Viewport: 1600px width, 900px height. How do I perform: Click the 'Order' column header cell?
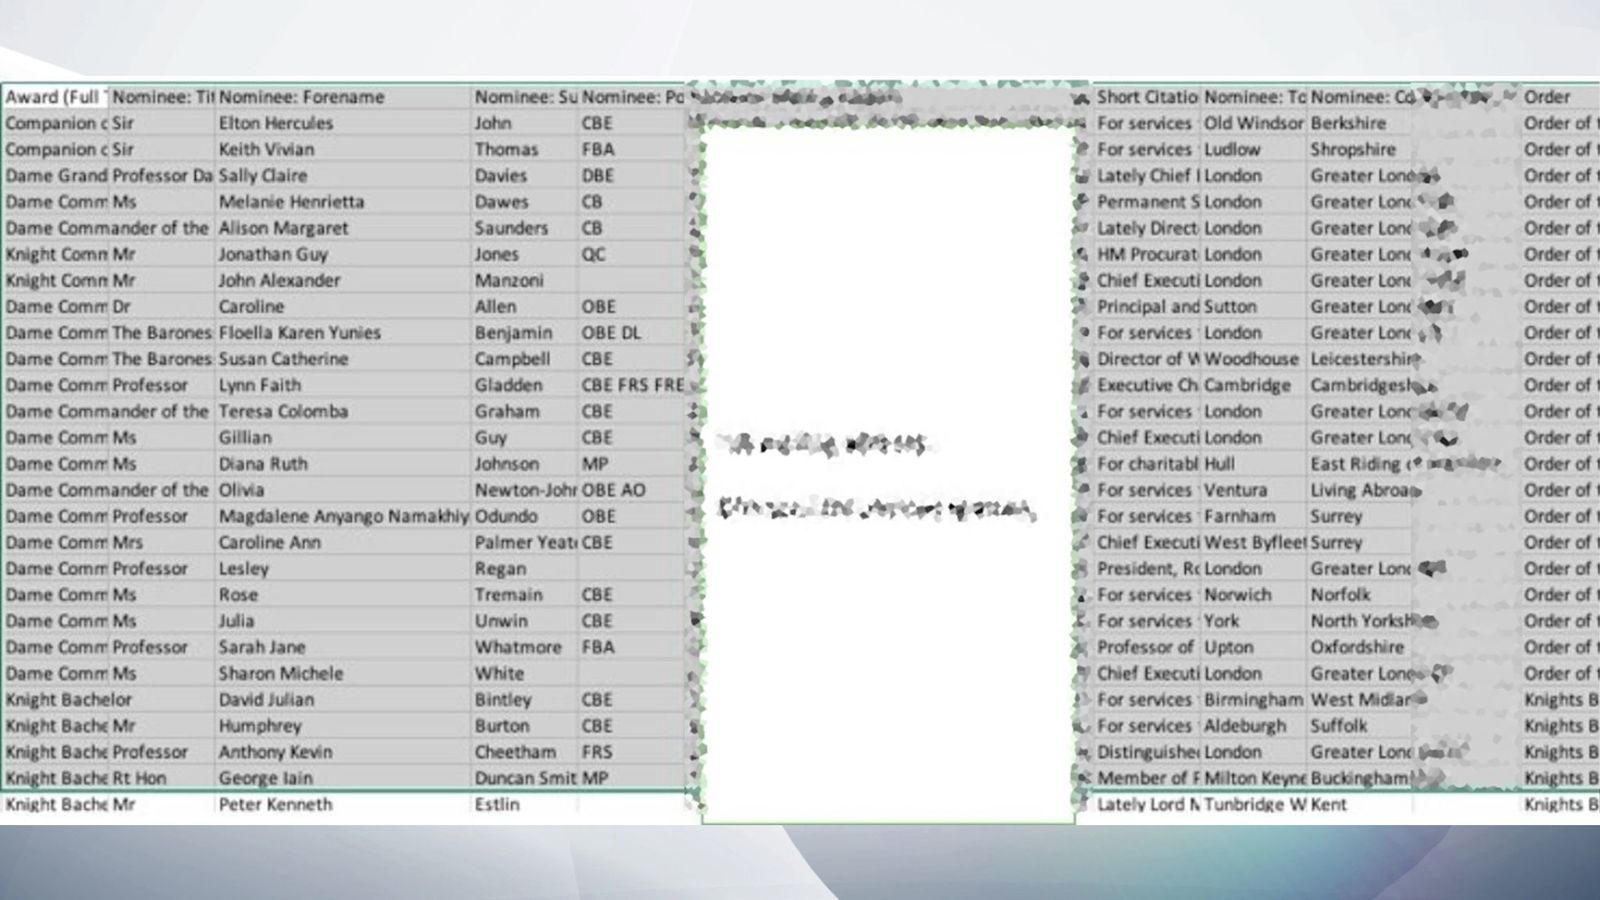[1559, 97]
